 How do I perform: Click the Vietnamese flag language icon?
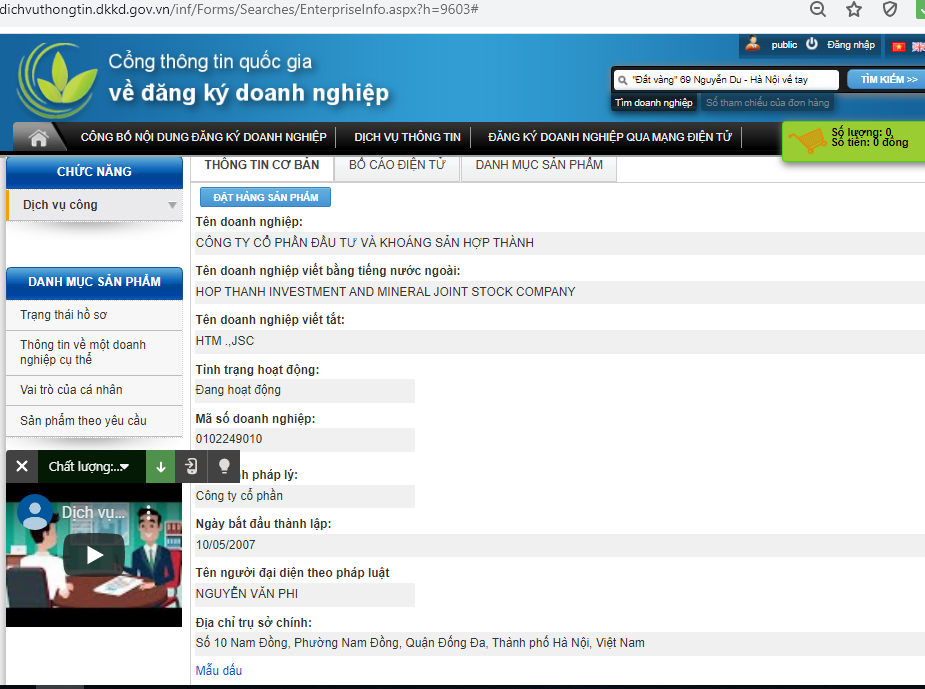pyautogui.click(x=898, y=46)
